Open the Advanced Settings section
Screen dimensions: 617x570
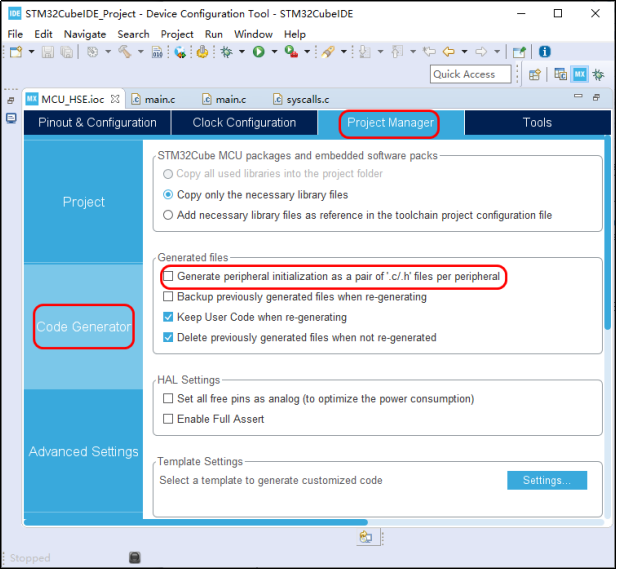[x=83, y=452]
